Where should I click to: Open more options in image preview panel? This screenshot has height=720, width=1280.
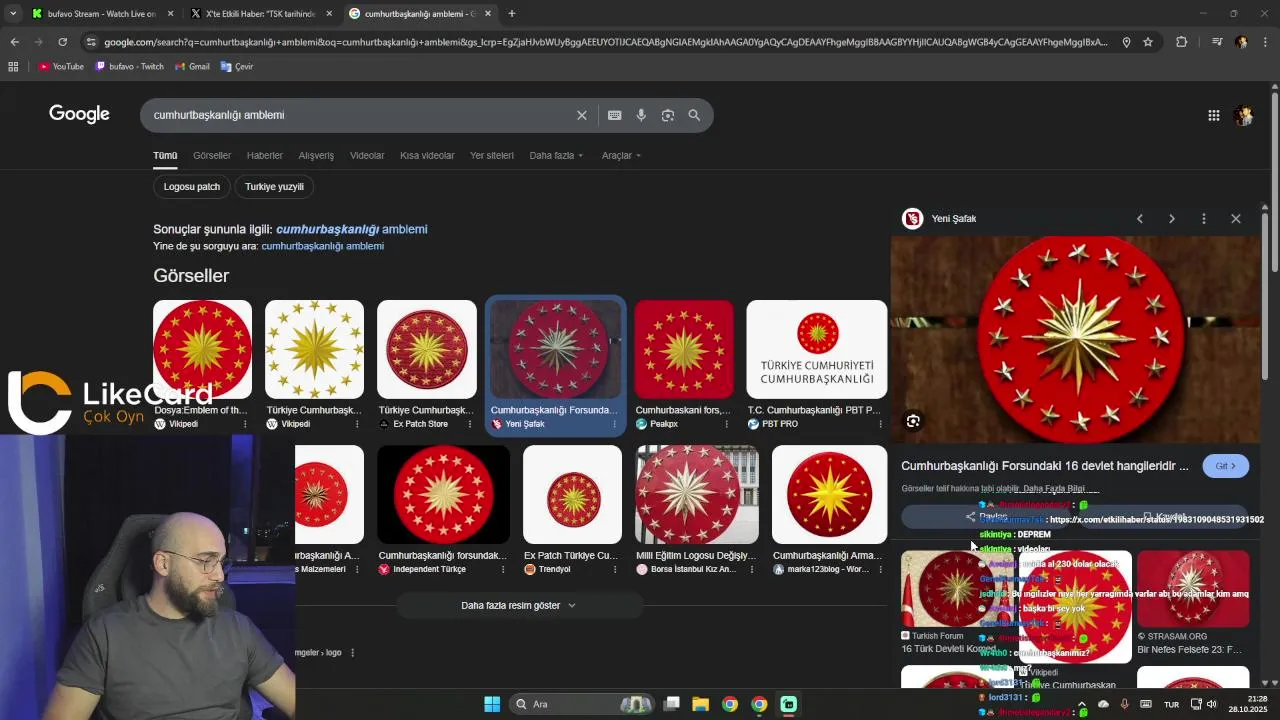1203,218
